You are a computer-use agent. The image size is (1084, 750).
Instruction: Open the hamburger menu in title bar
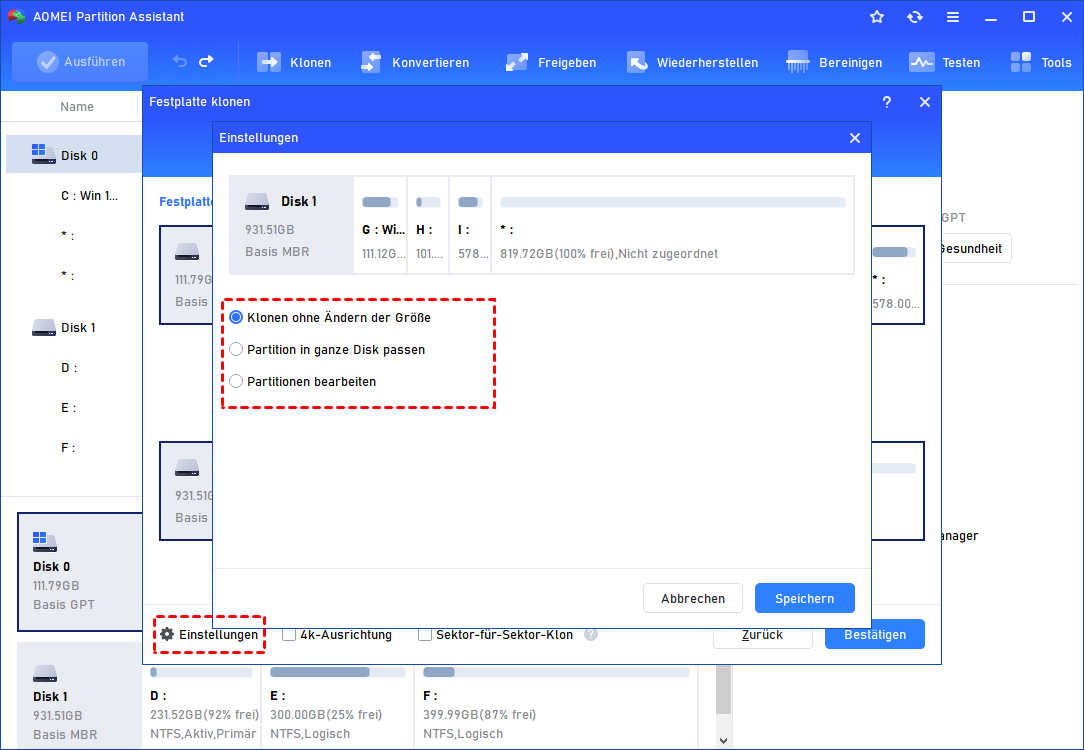(x=953, y=17)
